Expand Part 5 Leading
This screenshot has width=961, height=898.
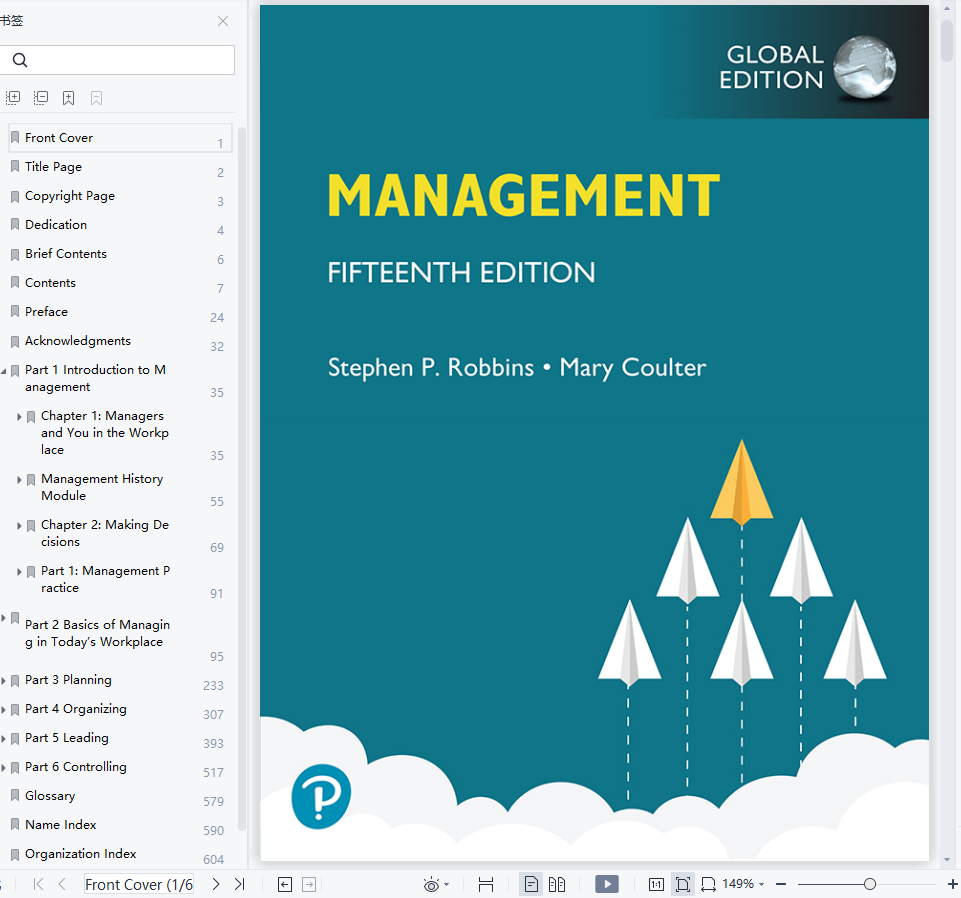click(x=3, y=739)
